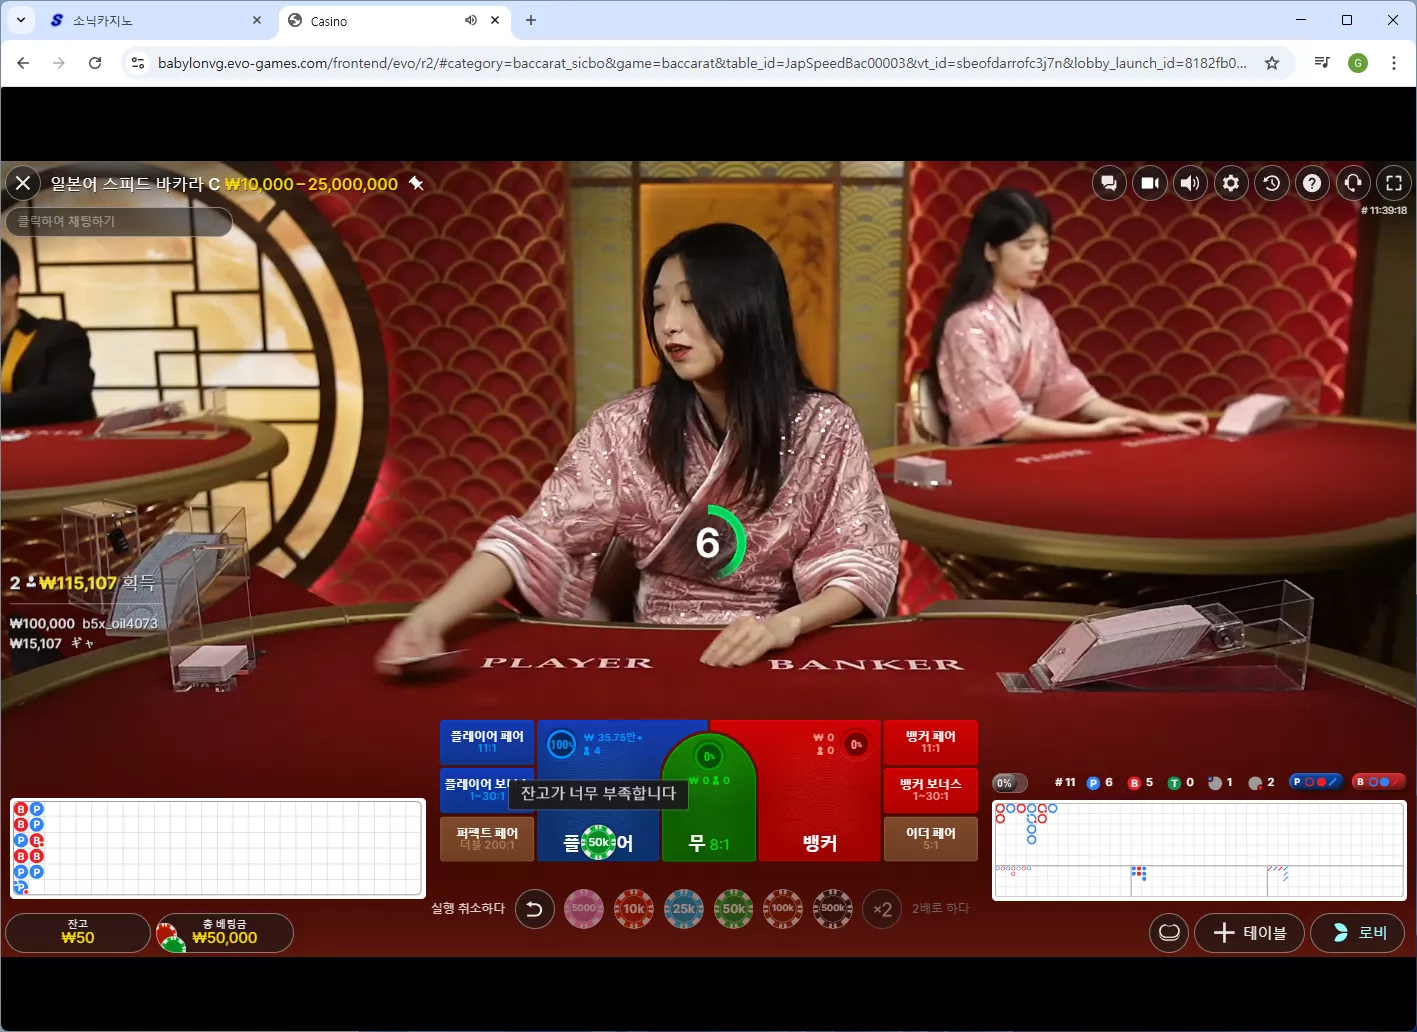
Task: Click the blue P next-hand prediction button
Action: (x=1314, y=782)
